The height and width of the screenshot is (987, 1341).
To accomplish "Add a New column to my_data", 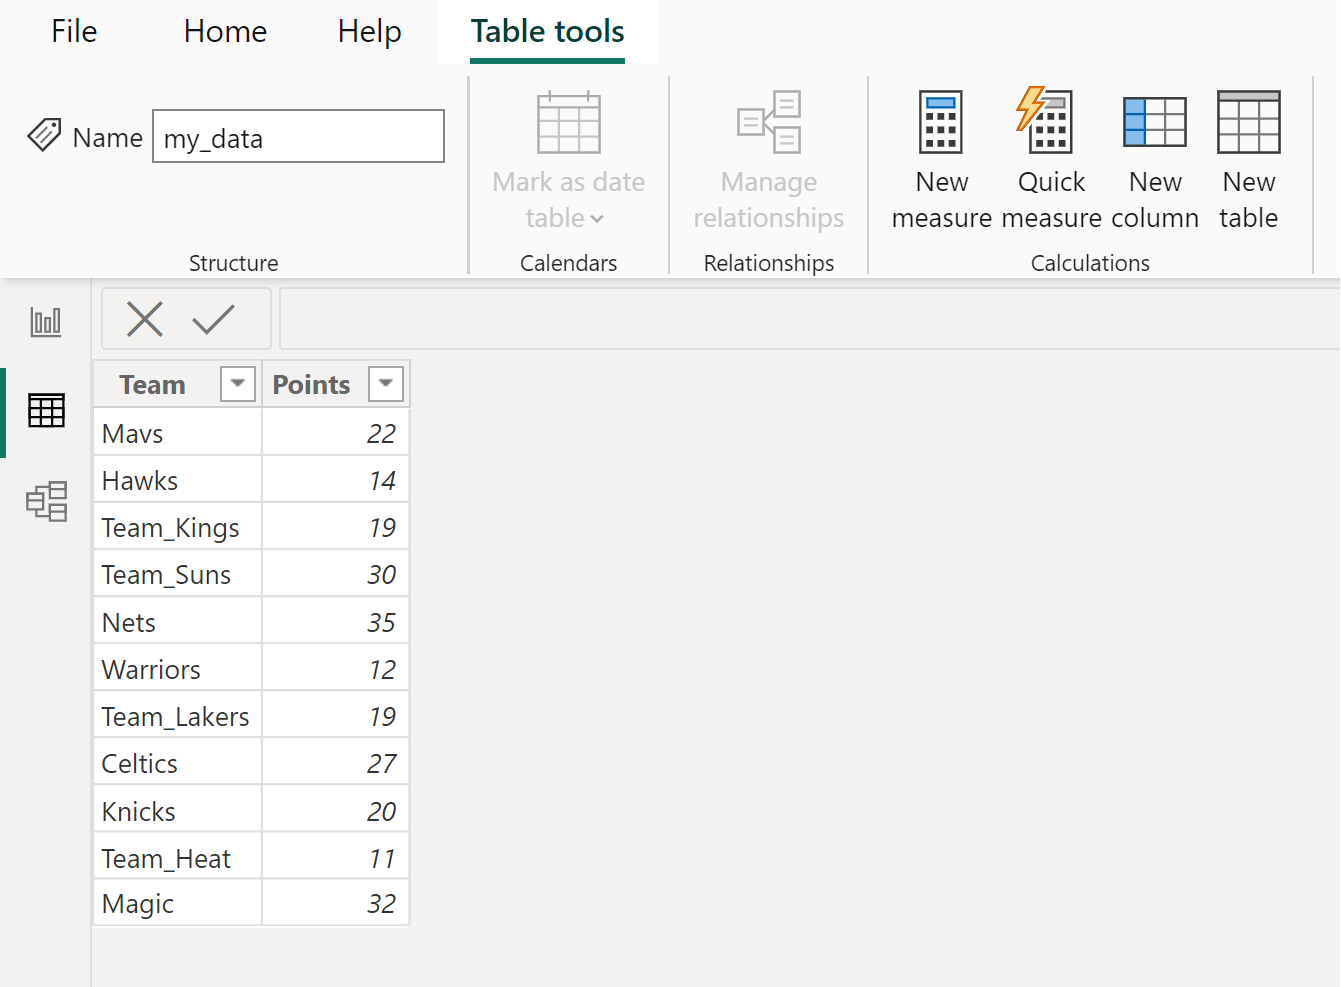I will tap(1155, 160).
